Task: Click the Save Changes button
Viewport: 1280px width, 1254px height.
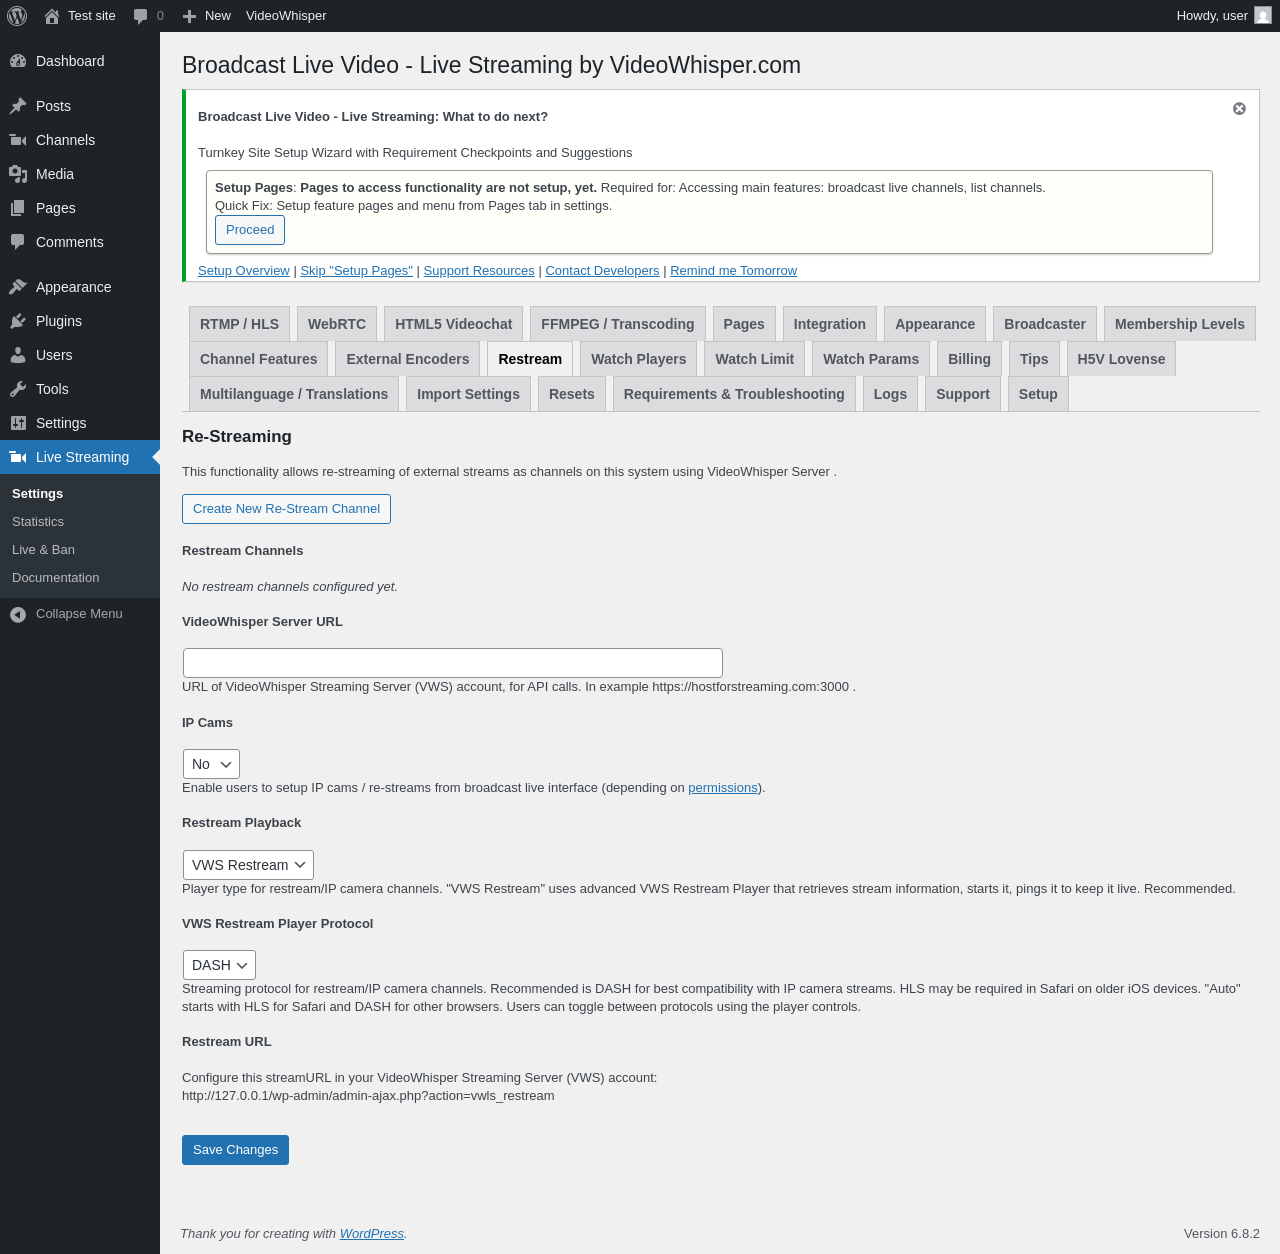Action: click(x=235, y=1150)
